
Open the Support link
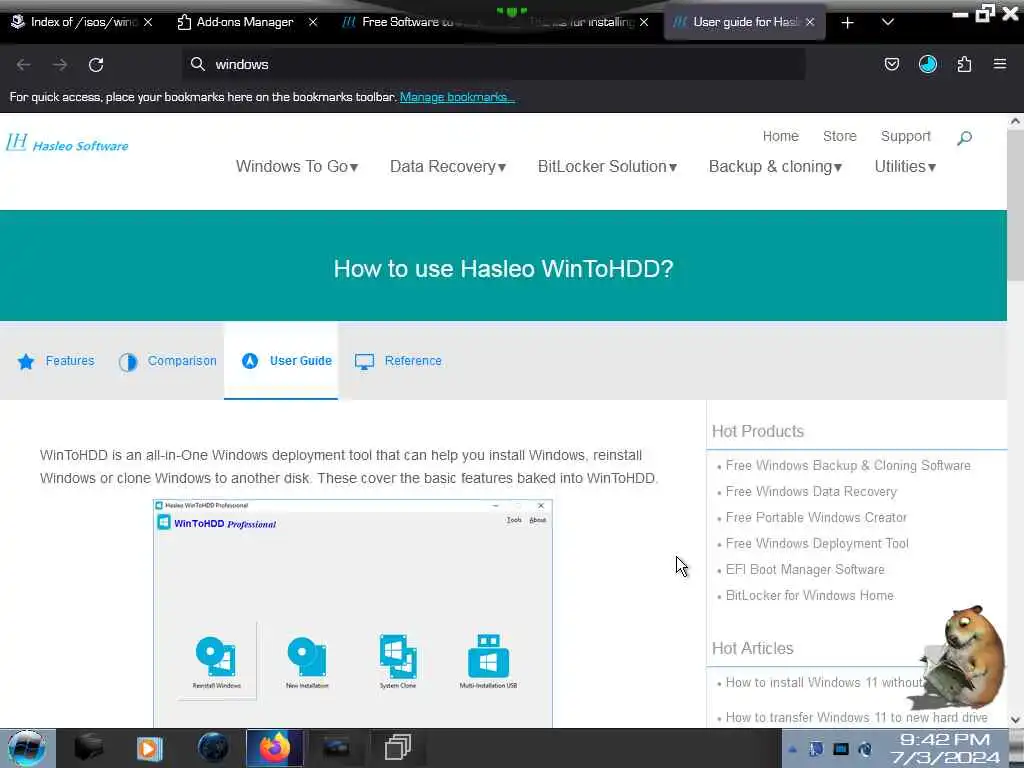pos(905,136)
